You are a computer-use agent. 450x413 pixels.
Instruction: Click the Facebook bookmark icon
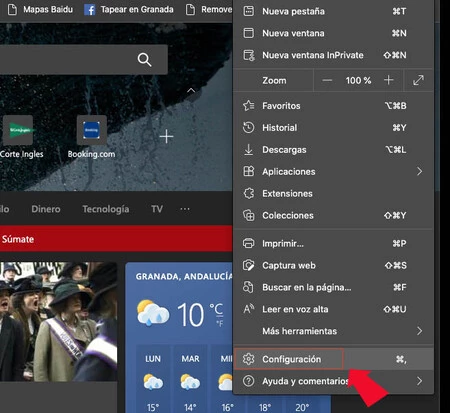89,10
